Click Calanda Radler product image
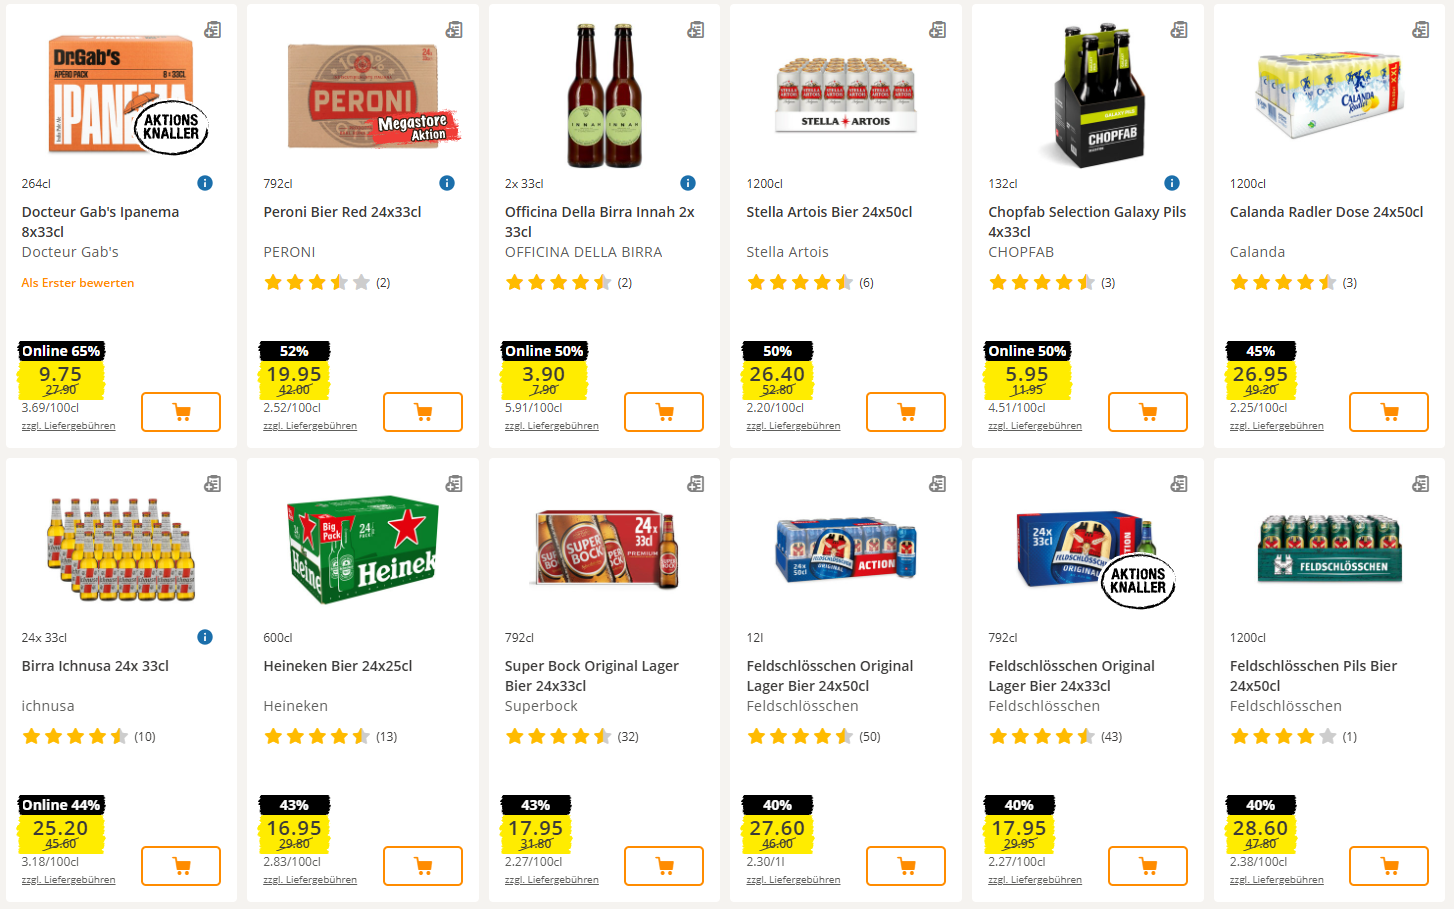This screenshot has width=1454, height=909. (x=1330, y=95)
